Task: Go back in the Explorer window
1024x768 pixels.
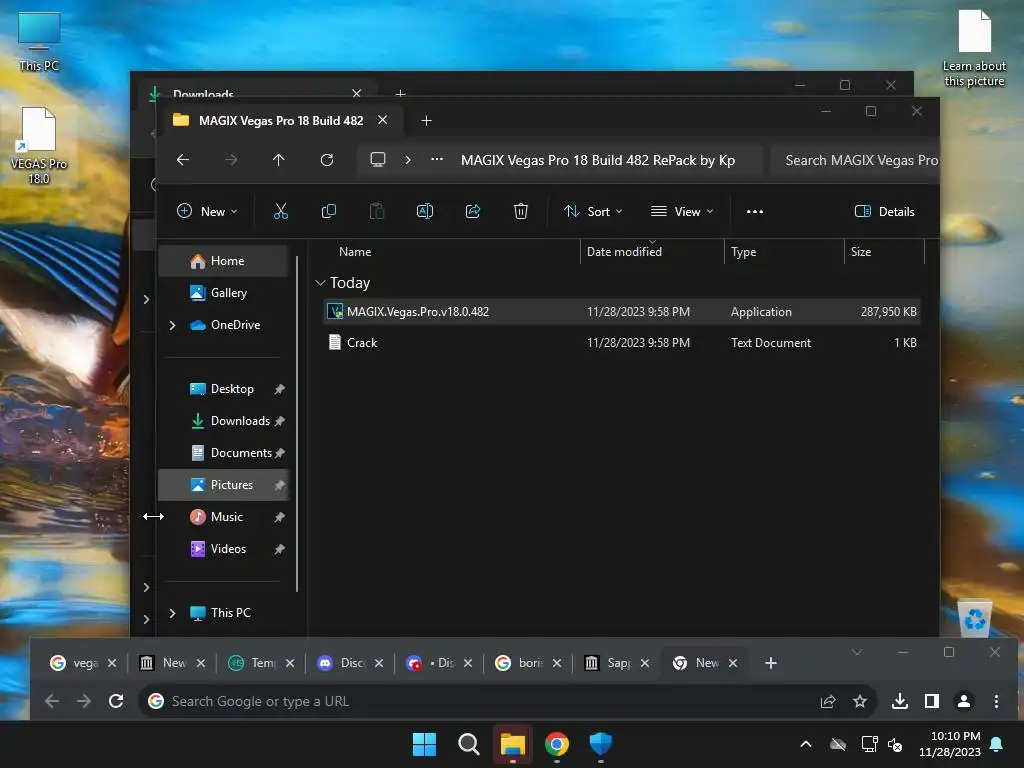Action: 183,160
